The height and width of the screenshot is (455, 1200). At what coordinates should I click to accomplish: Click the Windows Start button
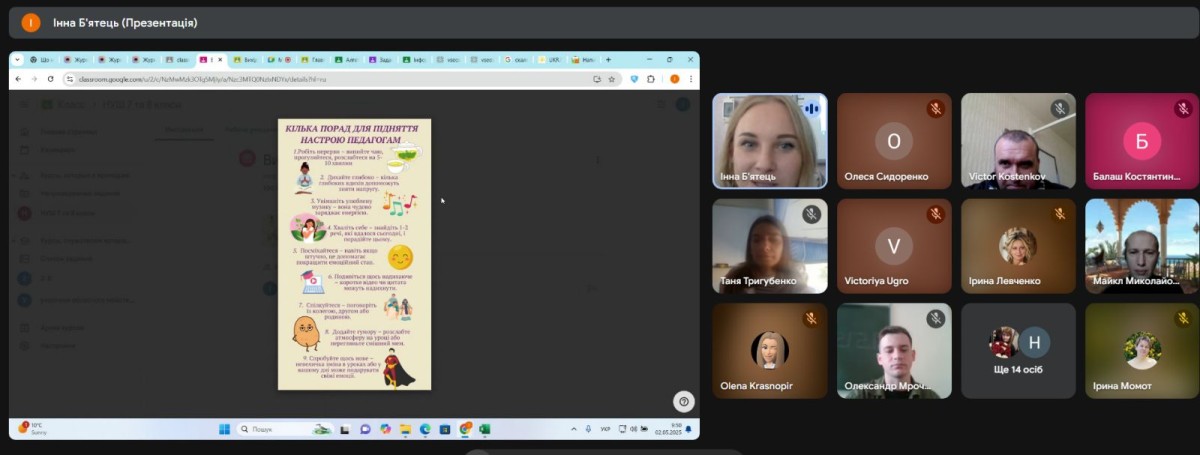click(x=225, y=429)
